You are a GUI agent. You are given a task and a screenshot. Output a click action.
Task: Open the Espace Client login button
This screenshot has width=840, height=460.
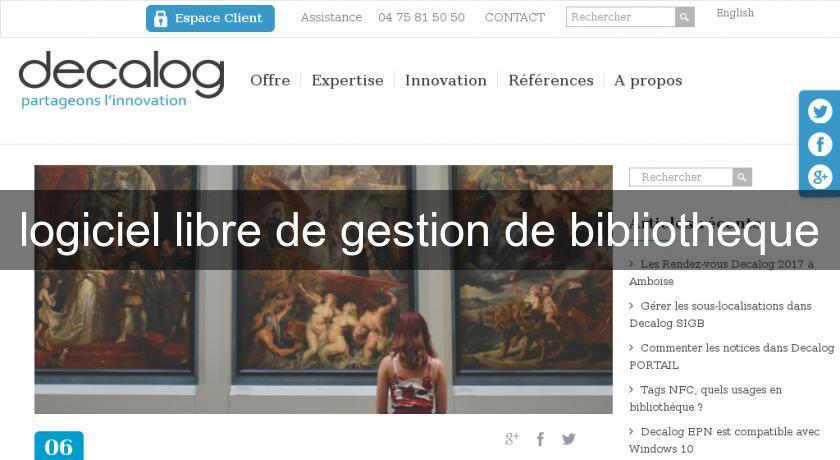click(x=210, y=18)
